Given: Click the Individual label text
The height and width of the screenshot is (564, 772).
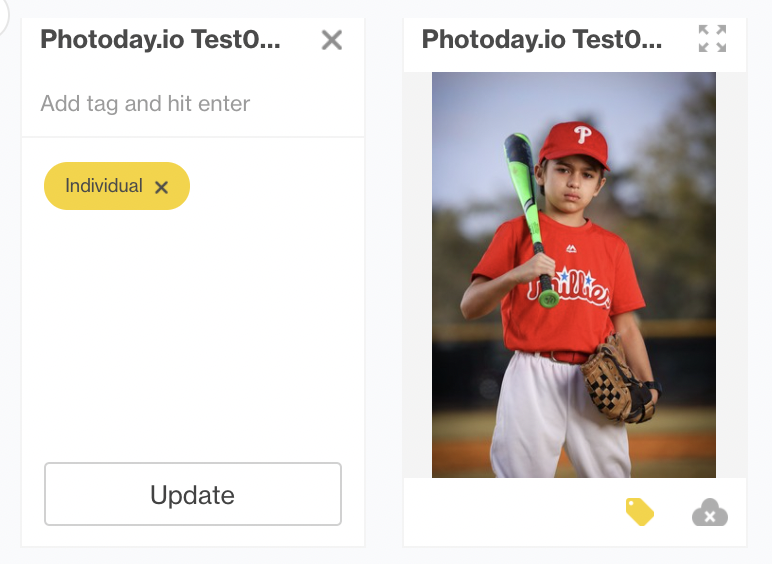Looking at the screenshot, I should point(104,186).
